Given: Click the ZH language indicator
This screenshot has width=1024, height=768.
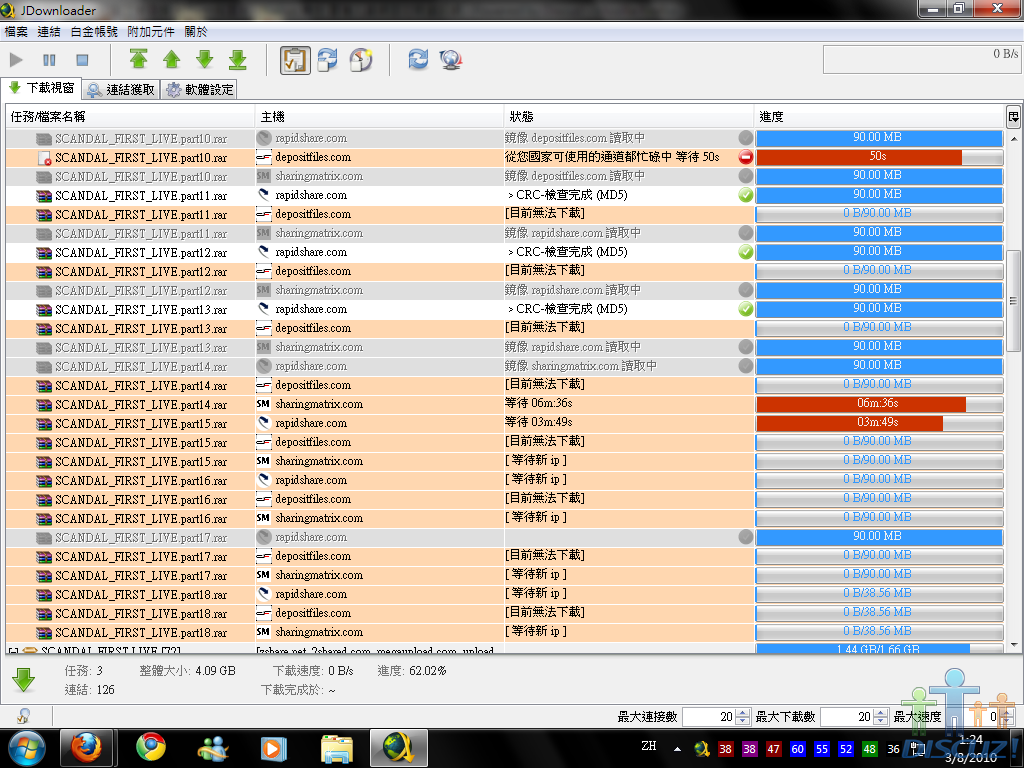Looking at the screenshot, I should (x=649, y=746).
